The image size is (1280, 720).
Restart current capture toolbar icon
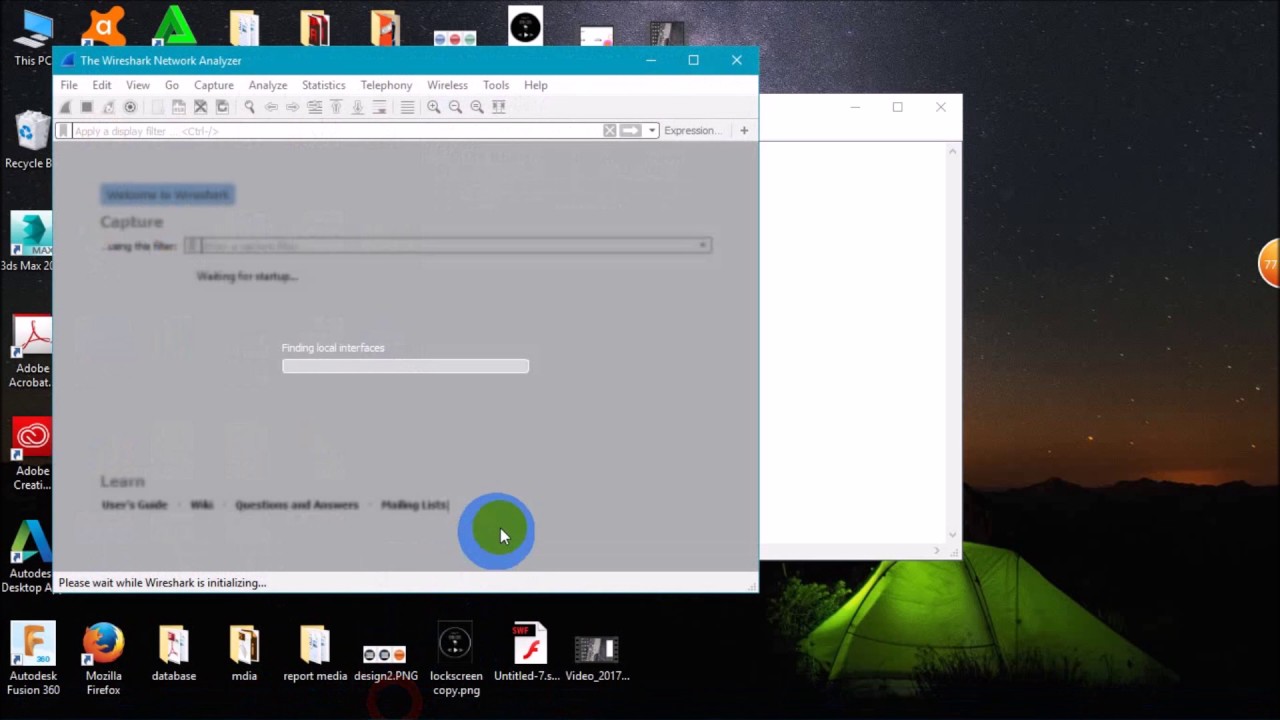(x=108, y=107)
